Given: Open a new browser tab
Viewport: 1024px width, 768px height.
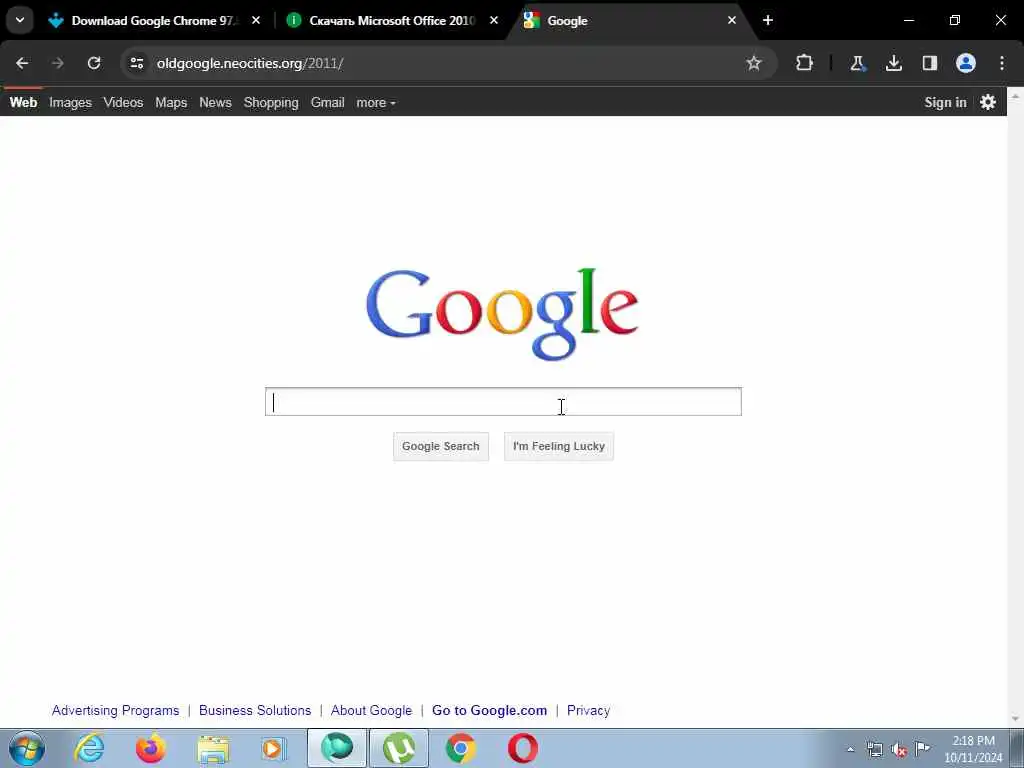Looking at the screenshot, I should 768,21.
